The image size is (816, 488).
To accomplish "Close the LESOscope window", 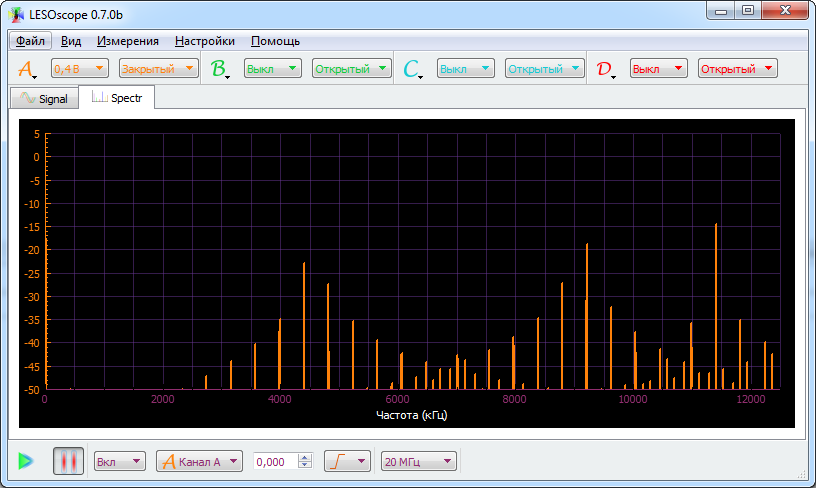I will (785, 10).
